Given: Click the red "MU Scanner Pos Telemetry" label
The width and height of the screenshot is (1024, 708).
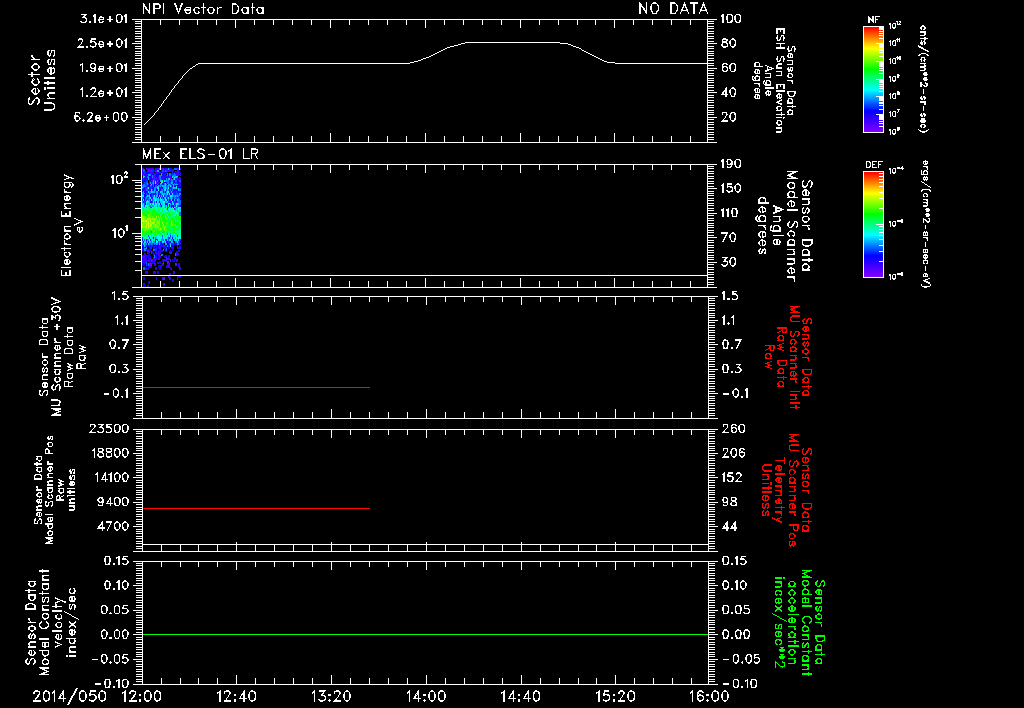Looking at the screenshot, I should [x=787, y=490].
